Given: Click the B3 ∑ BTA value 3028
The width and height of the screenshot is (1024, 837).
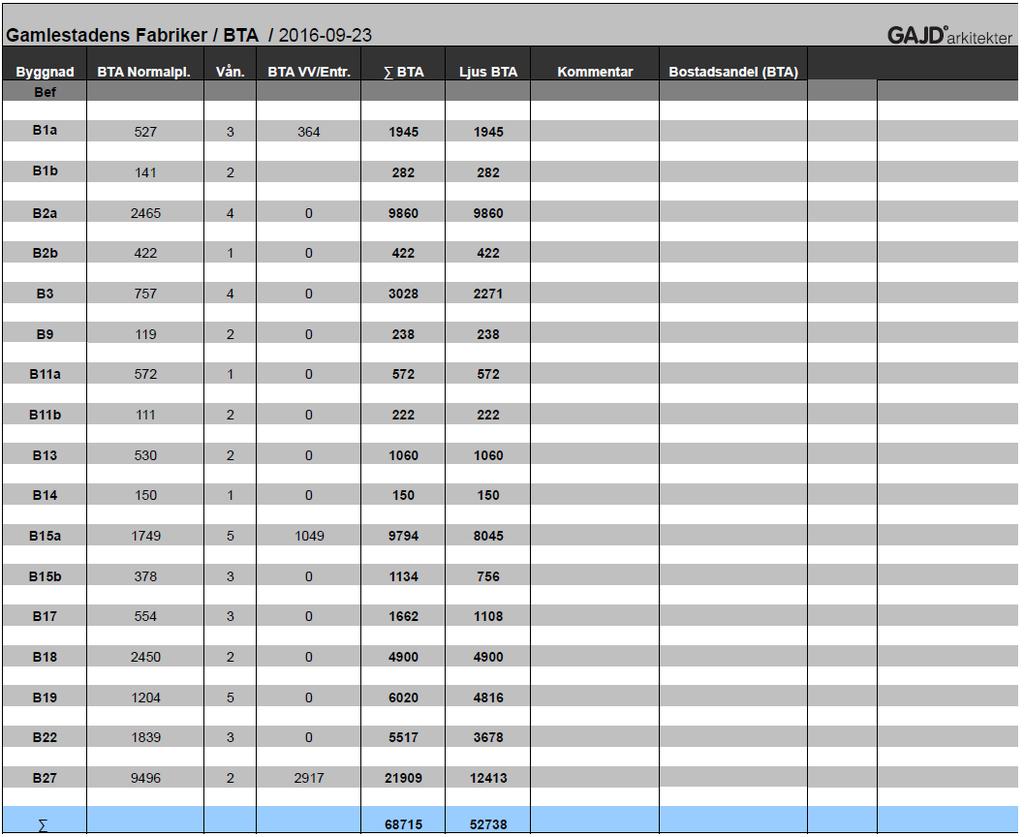Looking at the screenshot, I should [404, 294].
